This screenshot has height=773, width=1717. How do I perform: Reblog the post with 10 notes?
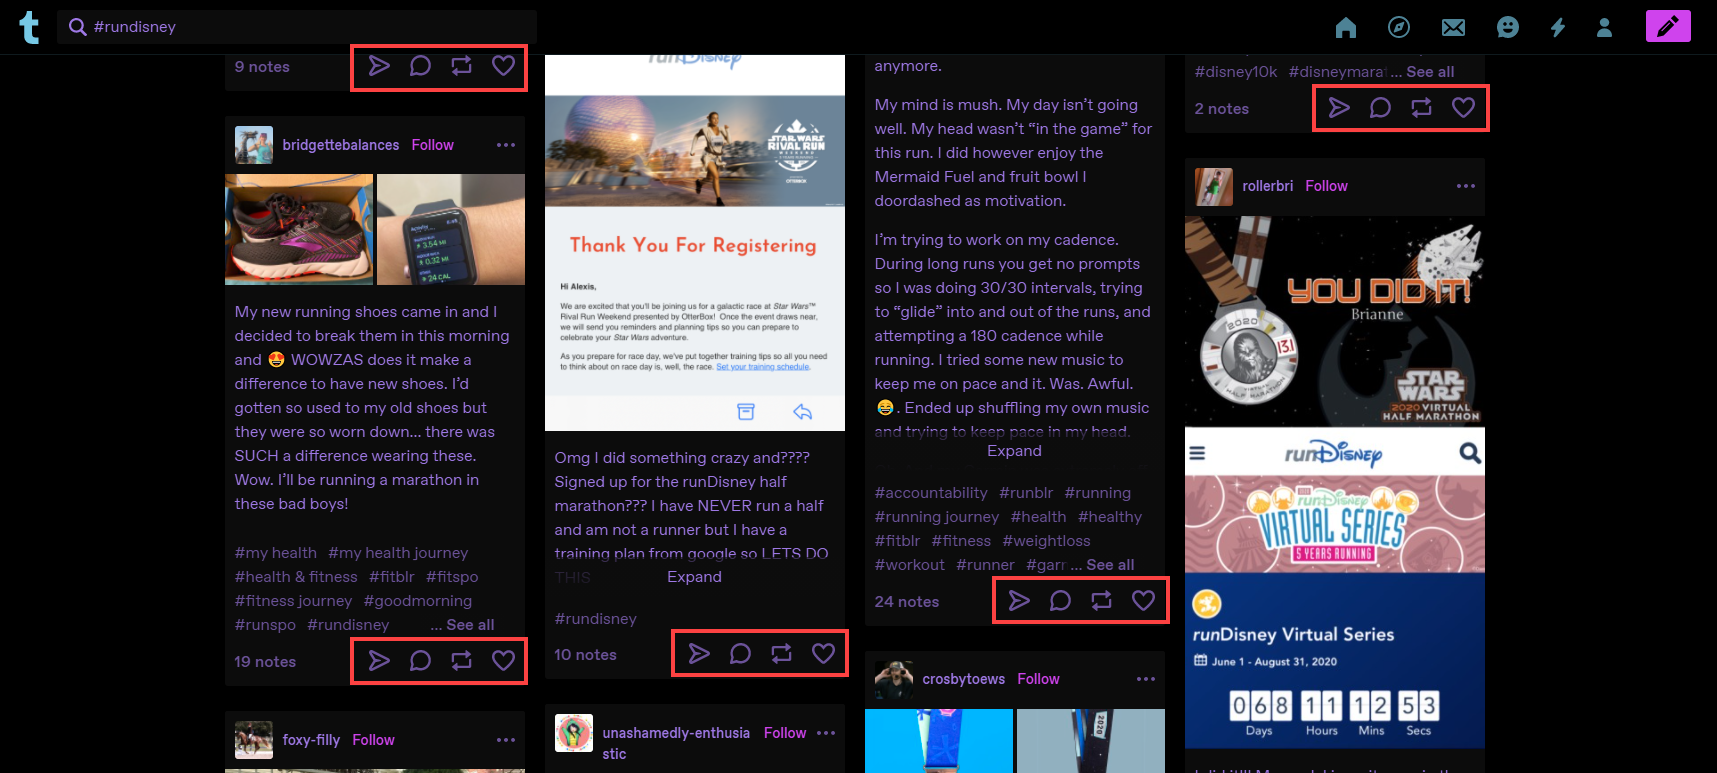point(781,654)
